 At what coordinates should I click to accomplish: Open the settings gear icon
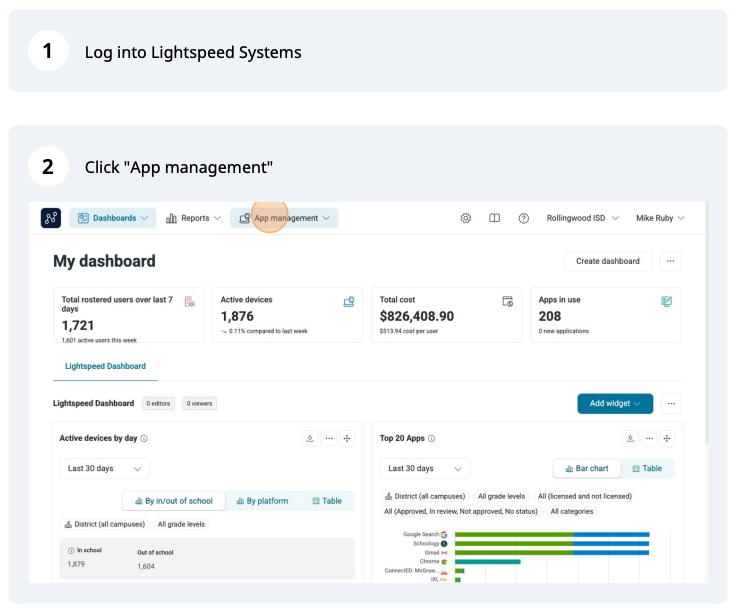(x=465, y=218)
